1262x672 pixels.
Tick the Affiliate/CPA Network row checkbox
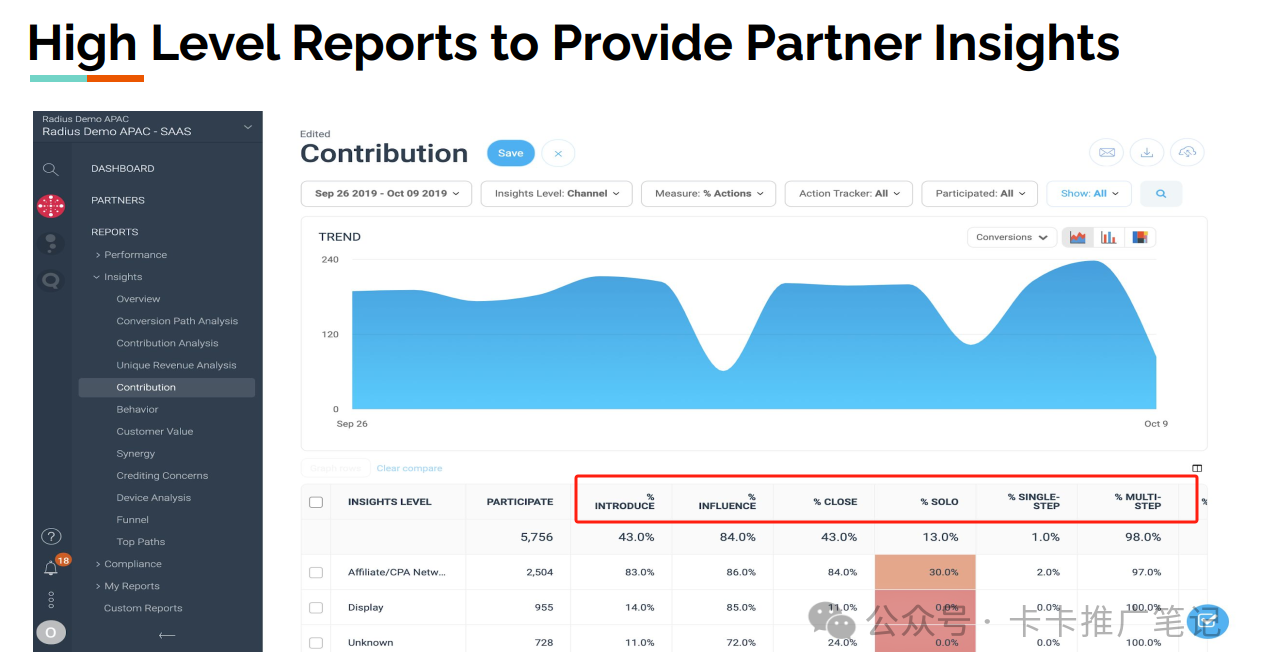[316, 573]
